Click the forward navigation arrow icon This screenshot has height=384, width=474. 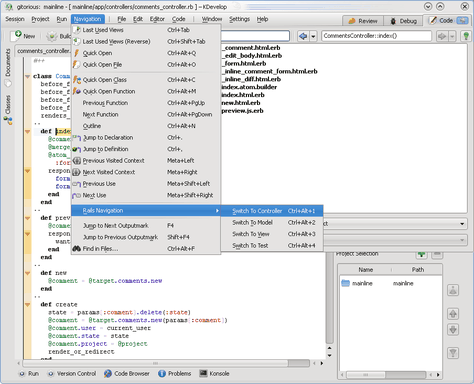pos(442,36)
